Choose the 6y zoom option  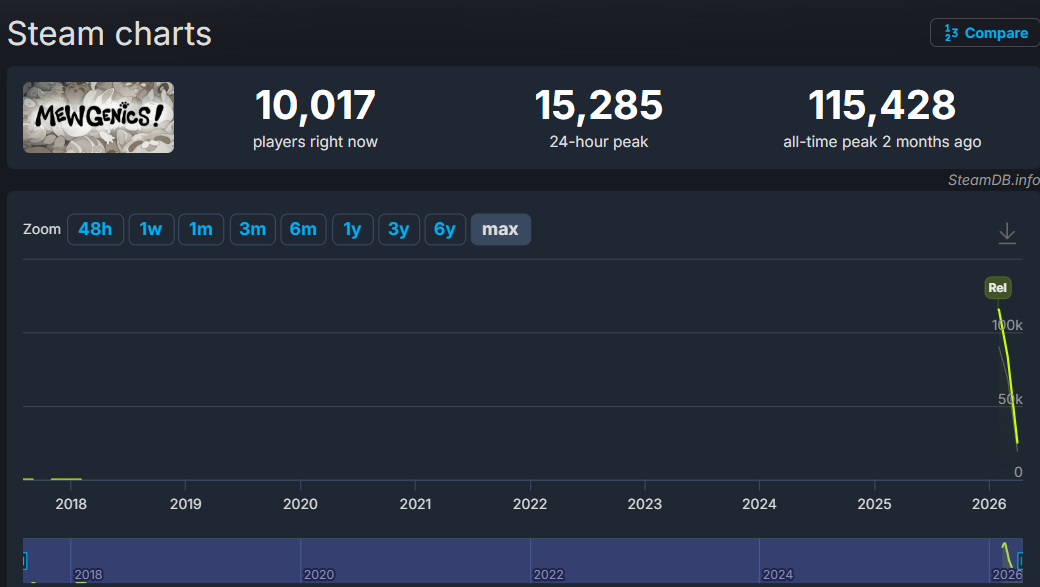pos(445,229)
